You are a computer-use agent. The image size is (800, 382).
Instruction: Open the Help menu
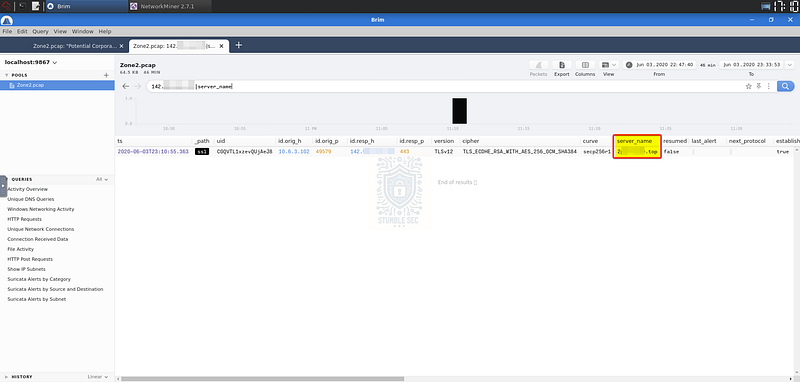[105, 31]
